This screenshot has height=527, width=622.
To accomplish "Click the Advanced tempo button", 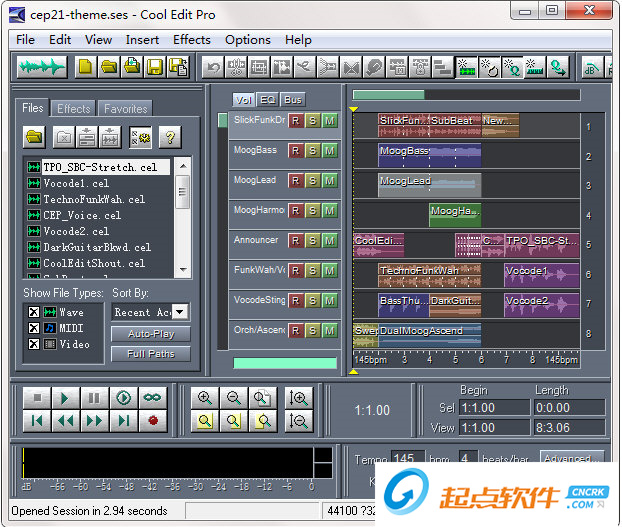I will click(572, 457).
